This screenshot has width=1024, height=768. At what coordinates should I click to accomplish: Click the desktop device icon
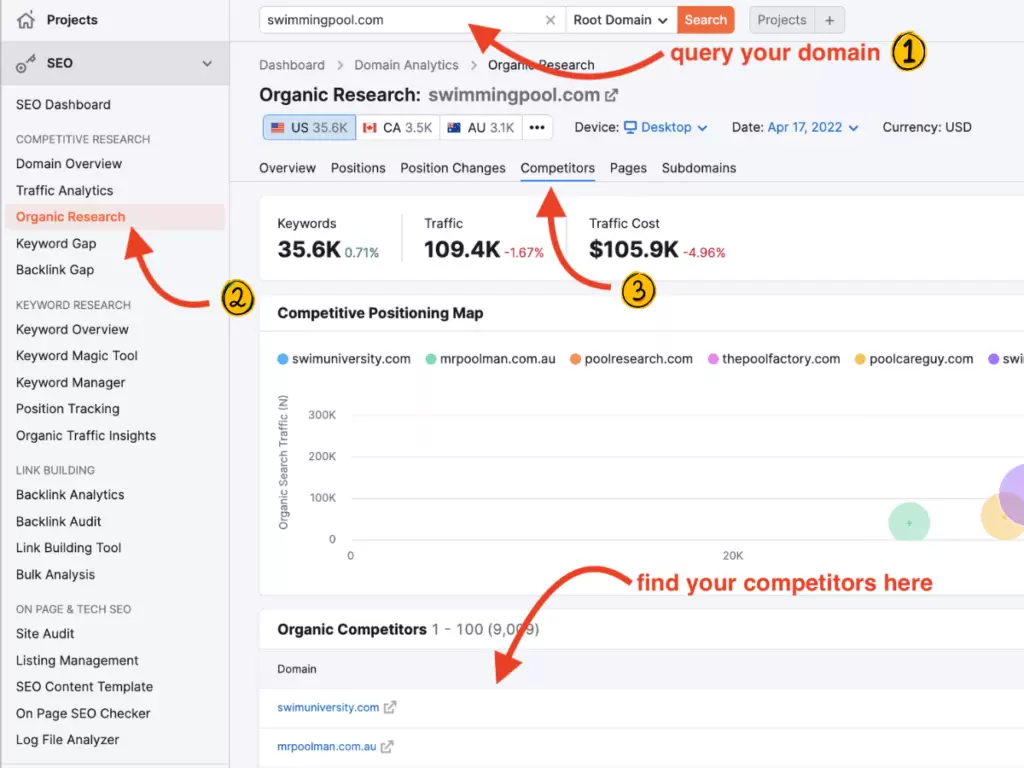pos(631,127)
